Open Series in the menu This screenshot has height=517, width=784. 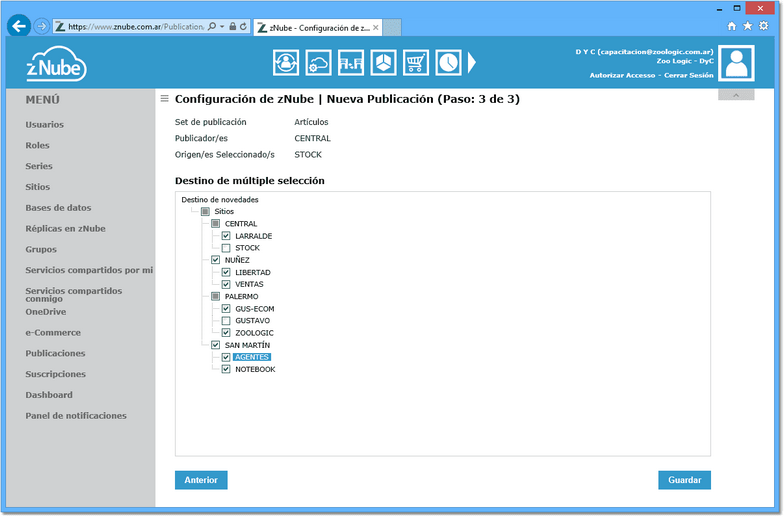click(x=39, y=166)
